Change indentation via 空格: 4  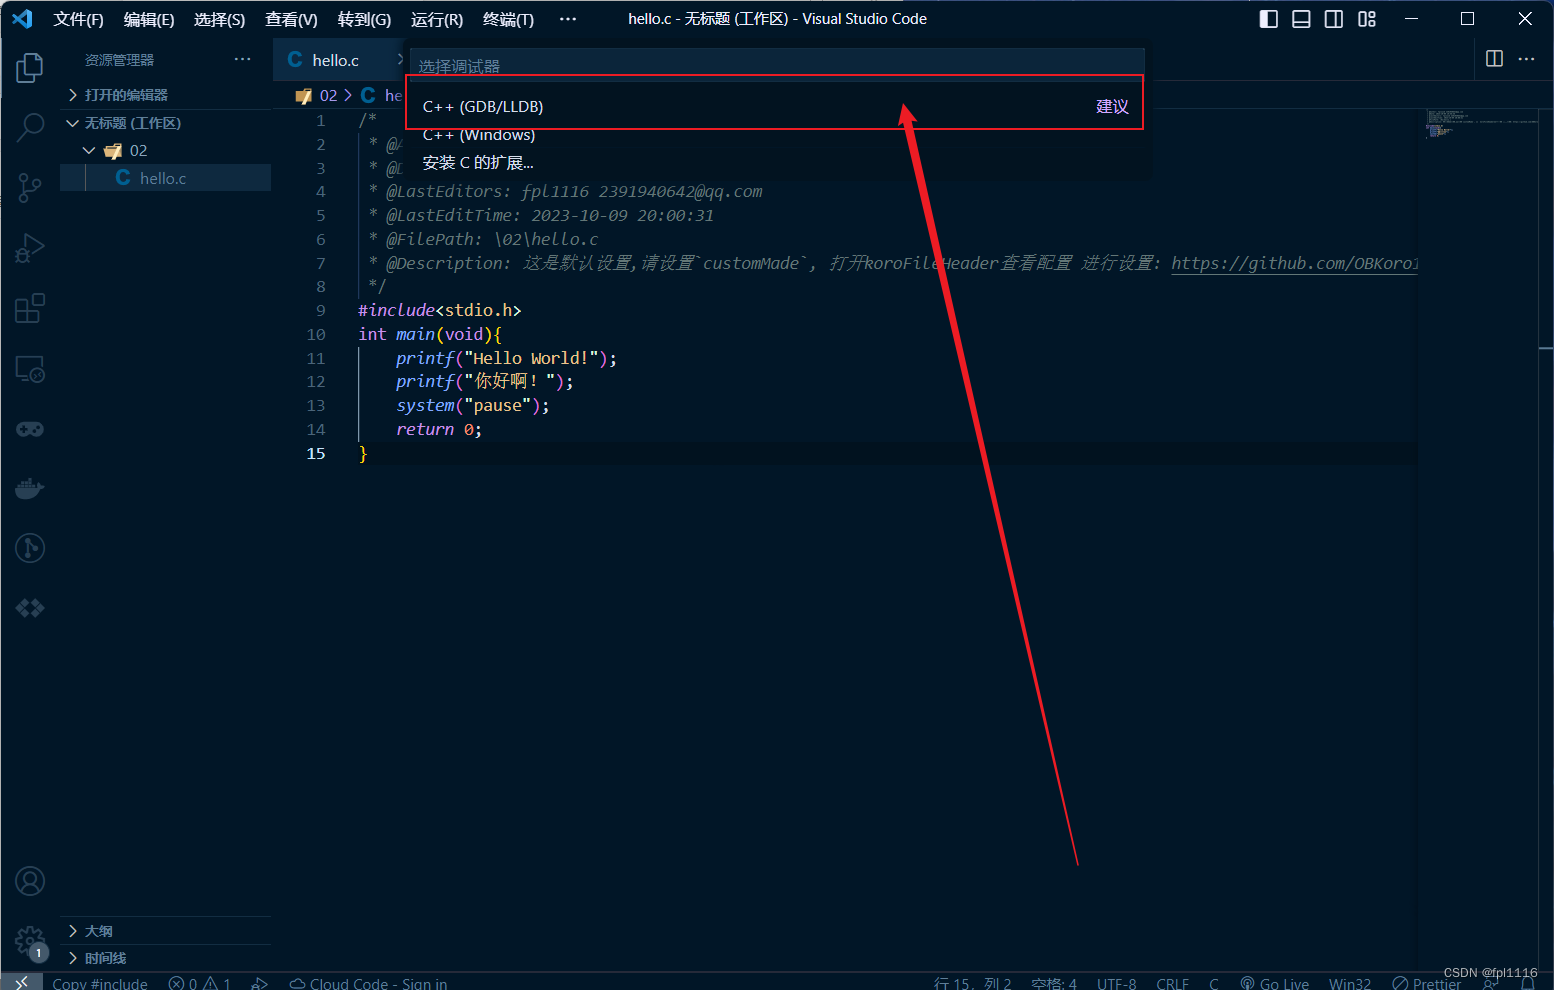pyautogui.click(x=1054, y=984)
